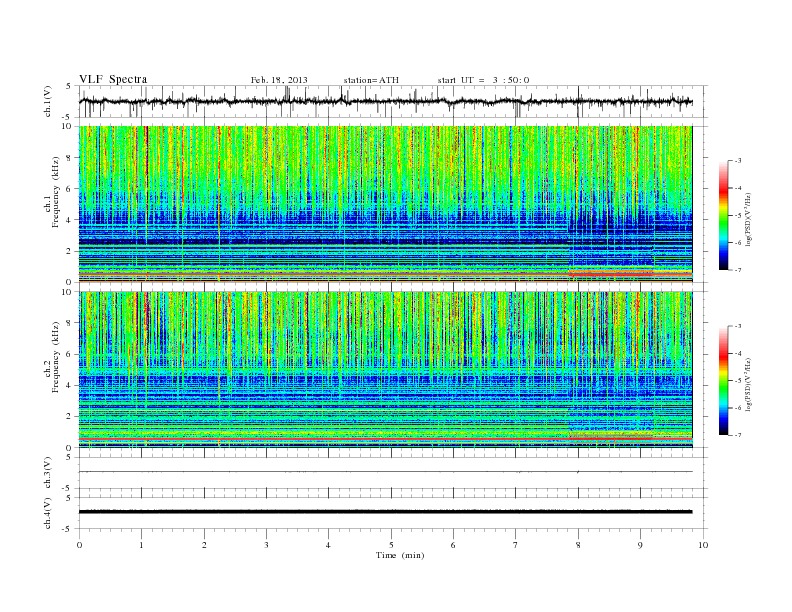792x612 pixels.
Task: Click the "ch.1(V)" waveform axis label
Action: point(48,101)
